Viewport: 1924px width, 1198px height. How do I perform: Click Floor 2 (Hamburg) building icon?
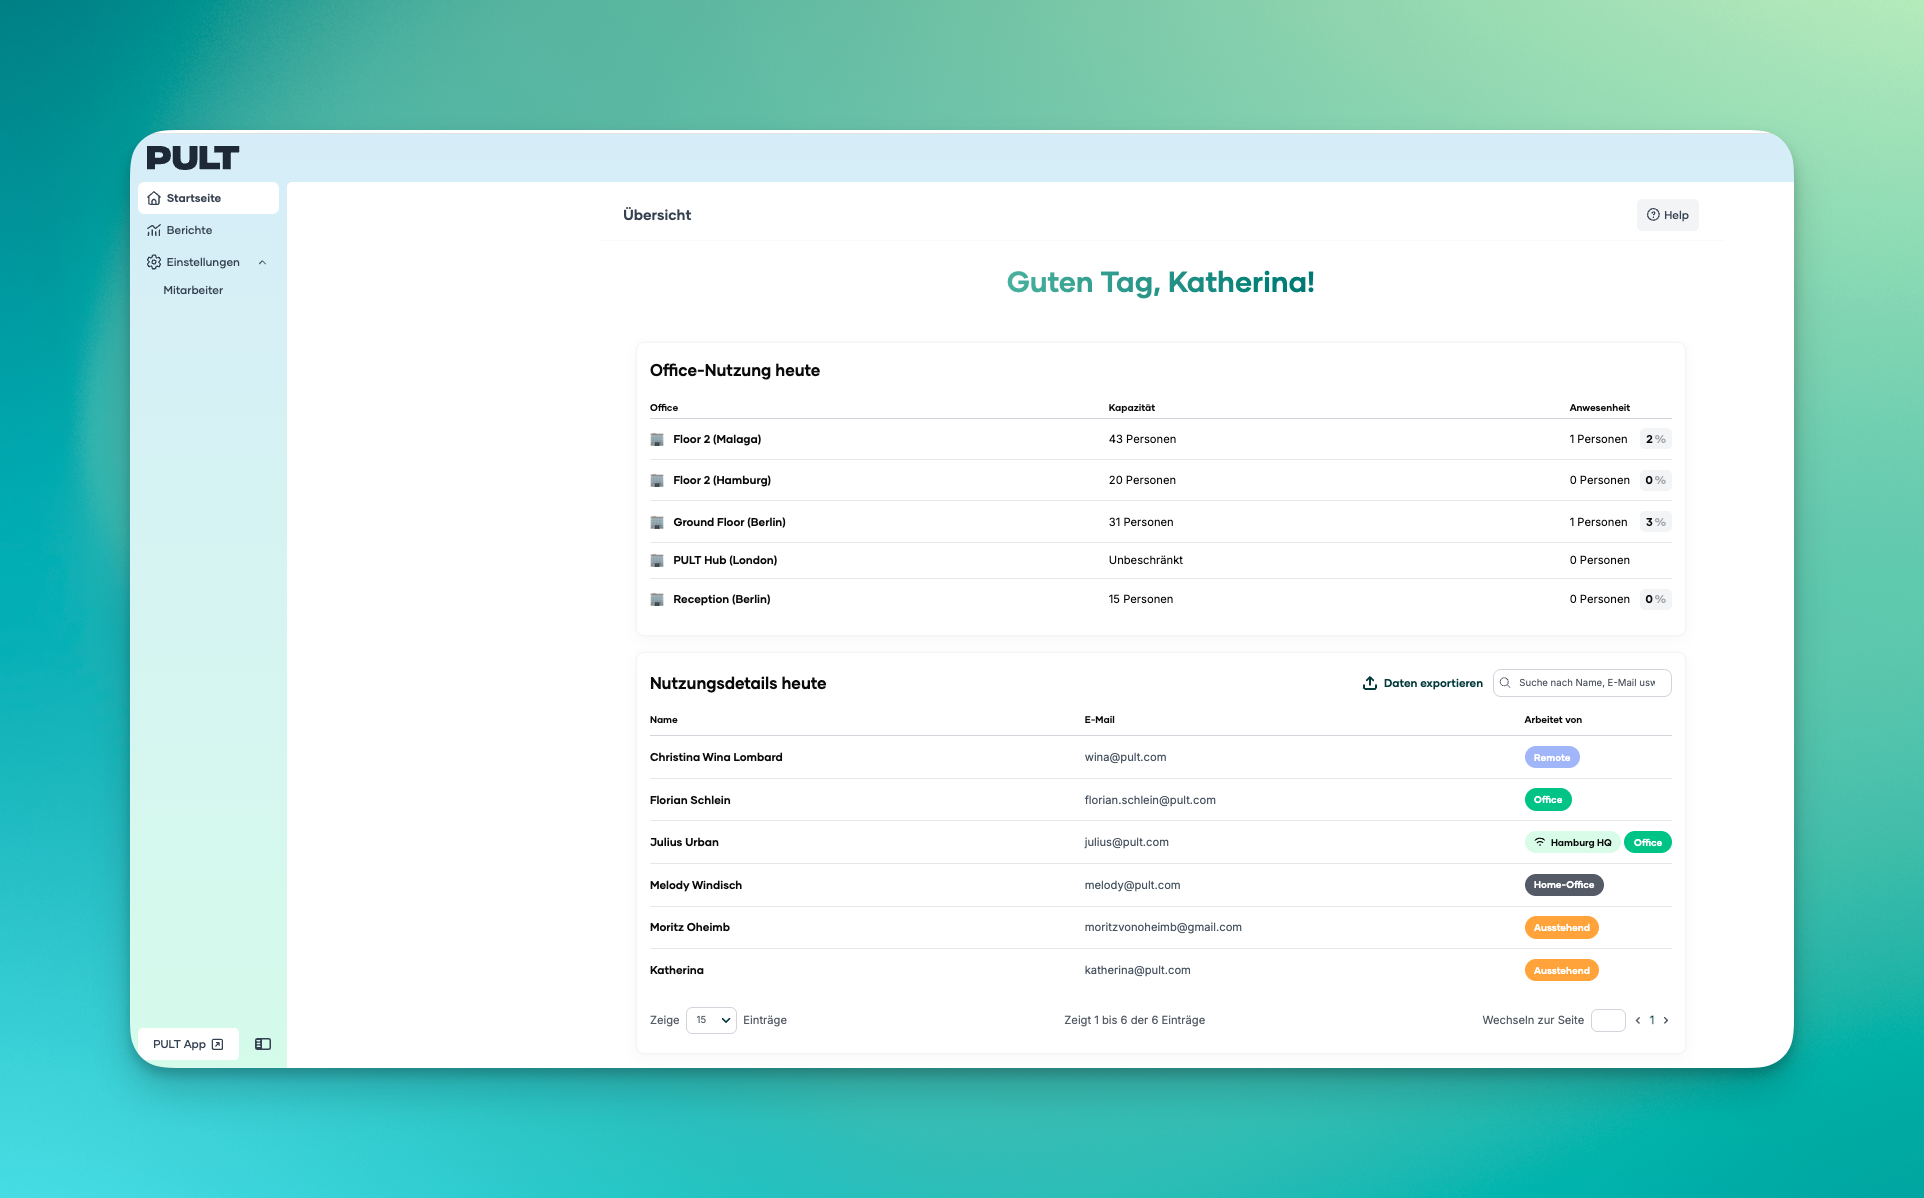[x=657, y=480]
